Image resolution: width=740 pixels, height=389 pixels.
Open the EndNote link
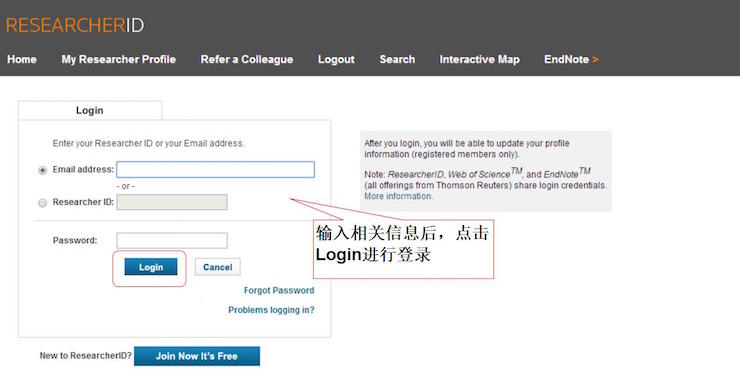pyautogui.click(x=571, y=59)
